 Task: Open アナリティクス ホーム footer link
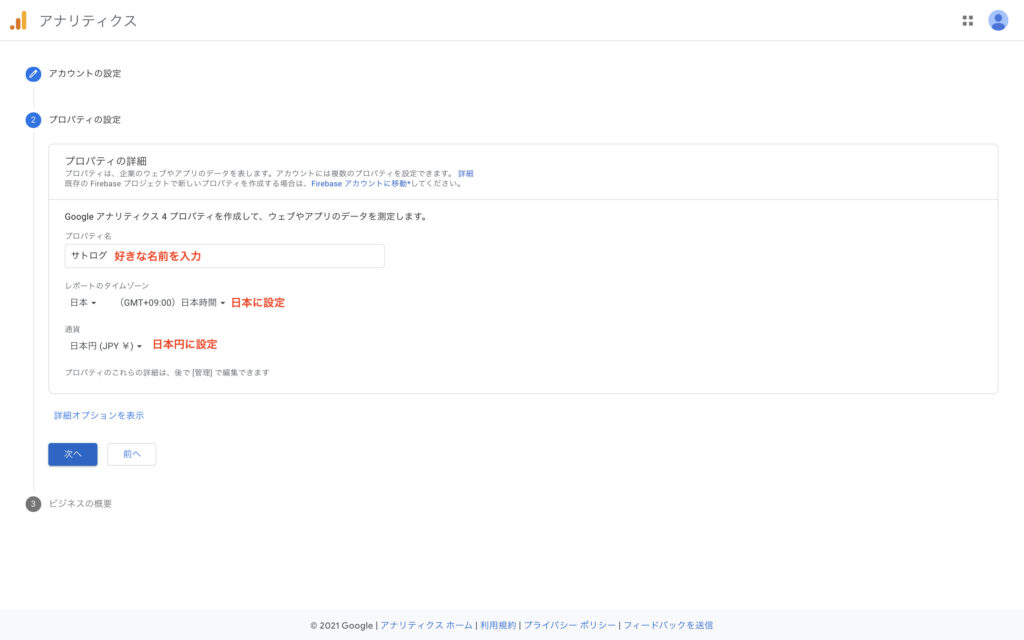tap(426, 626)
